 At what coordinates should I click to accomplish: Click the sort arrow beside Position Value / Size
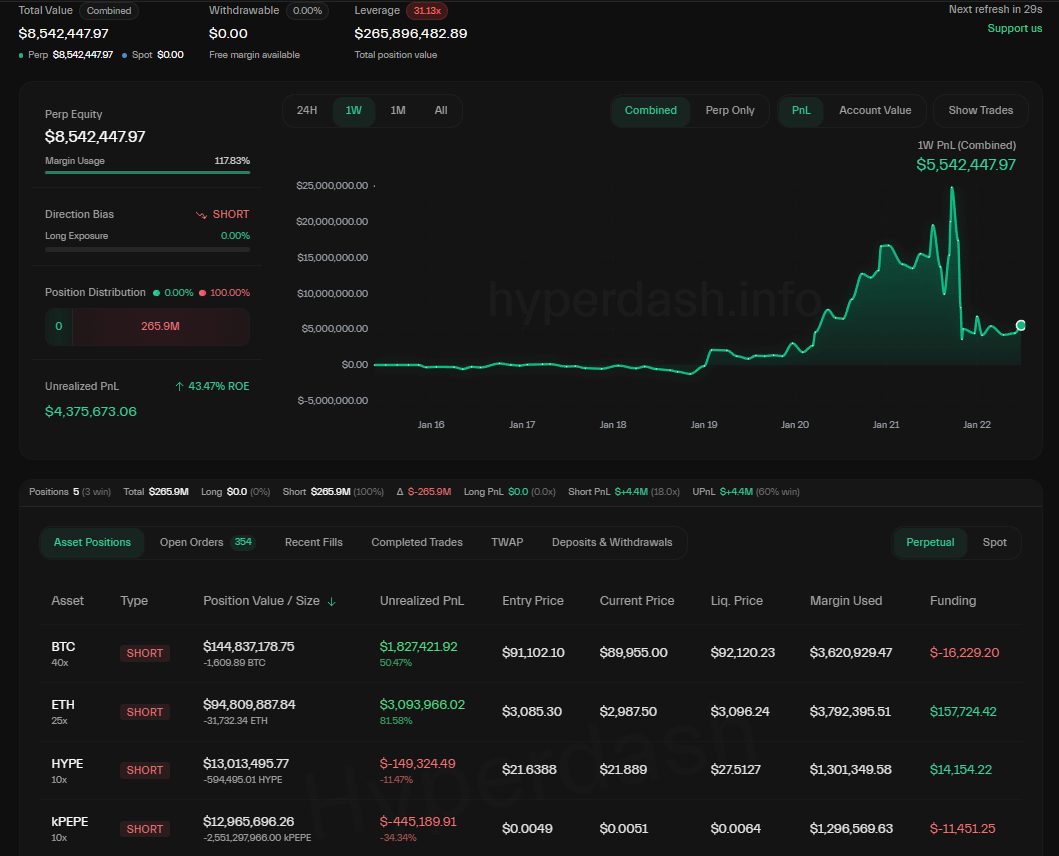coord(332,601)
